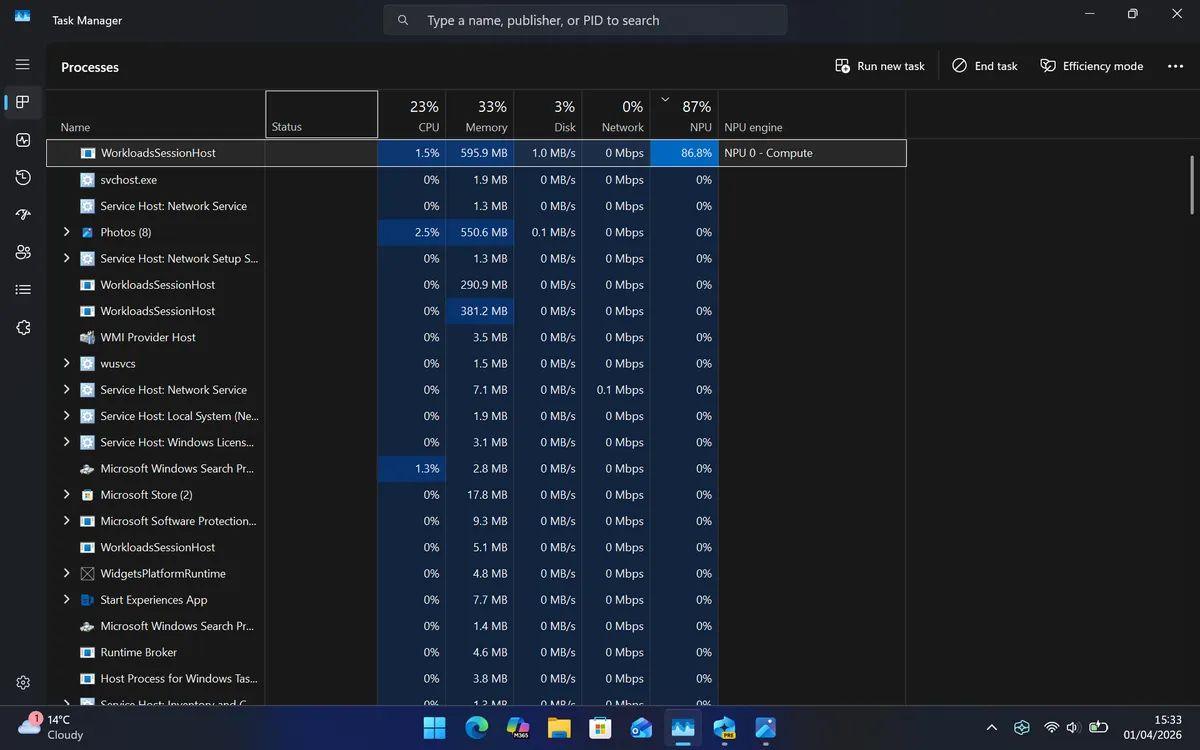The width and height of the screenshot is (1200, 750).
Task: Open the Services view in the sidebar
Action: [22, 327]
